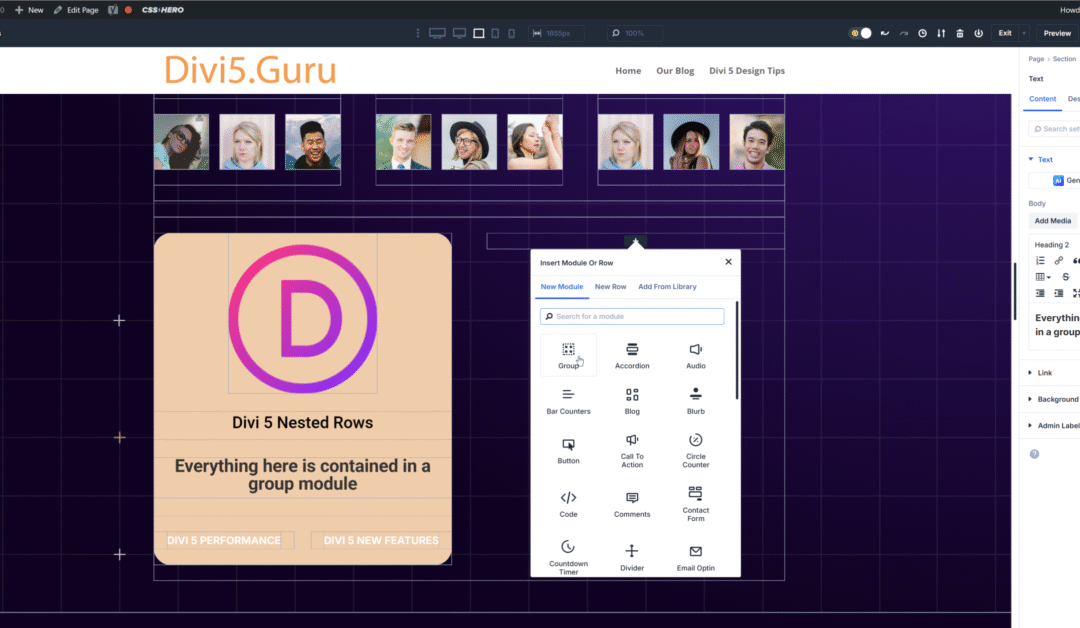
Task: Click the Divi5.Guru site logo
Action: pyautogui.click(x=250, y=70)
